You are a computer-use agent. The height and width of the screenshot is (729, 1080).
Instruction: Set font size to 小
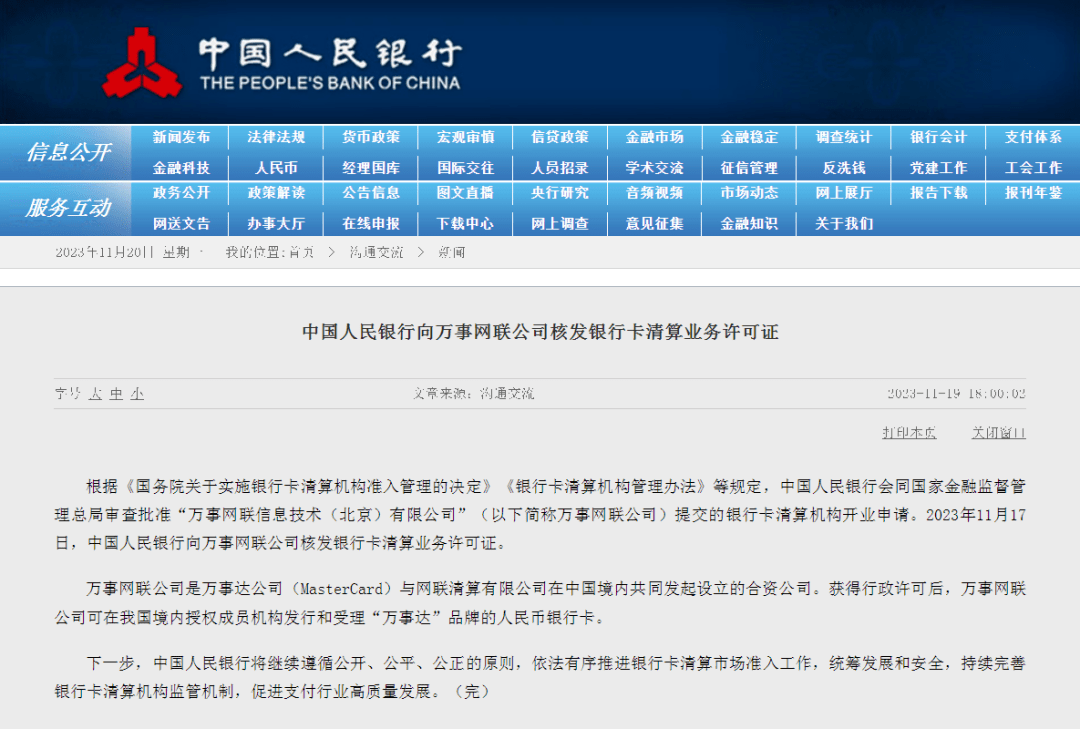tap(137, 394)
